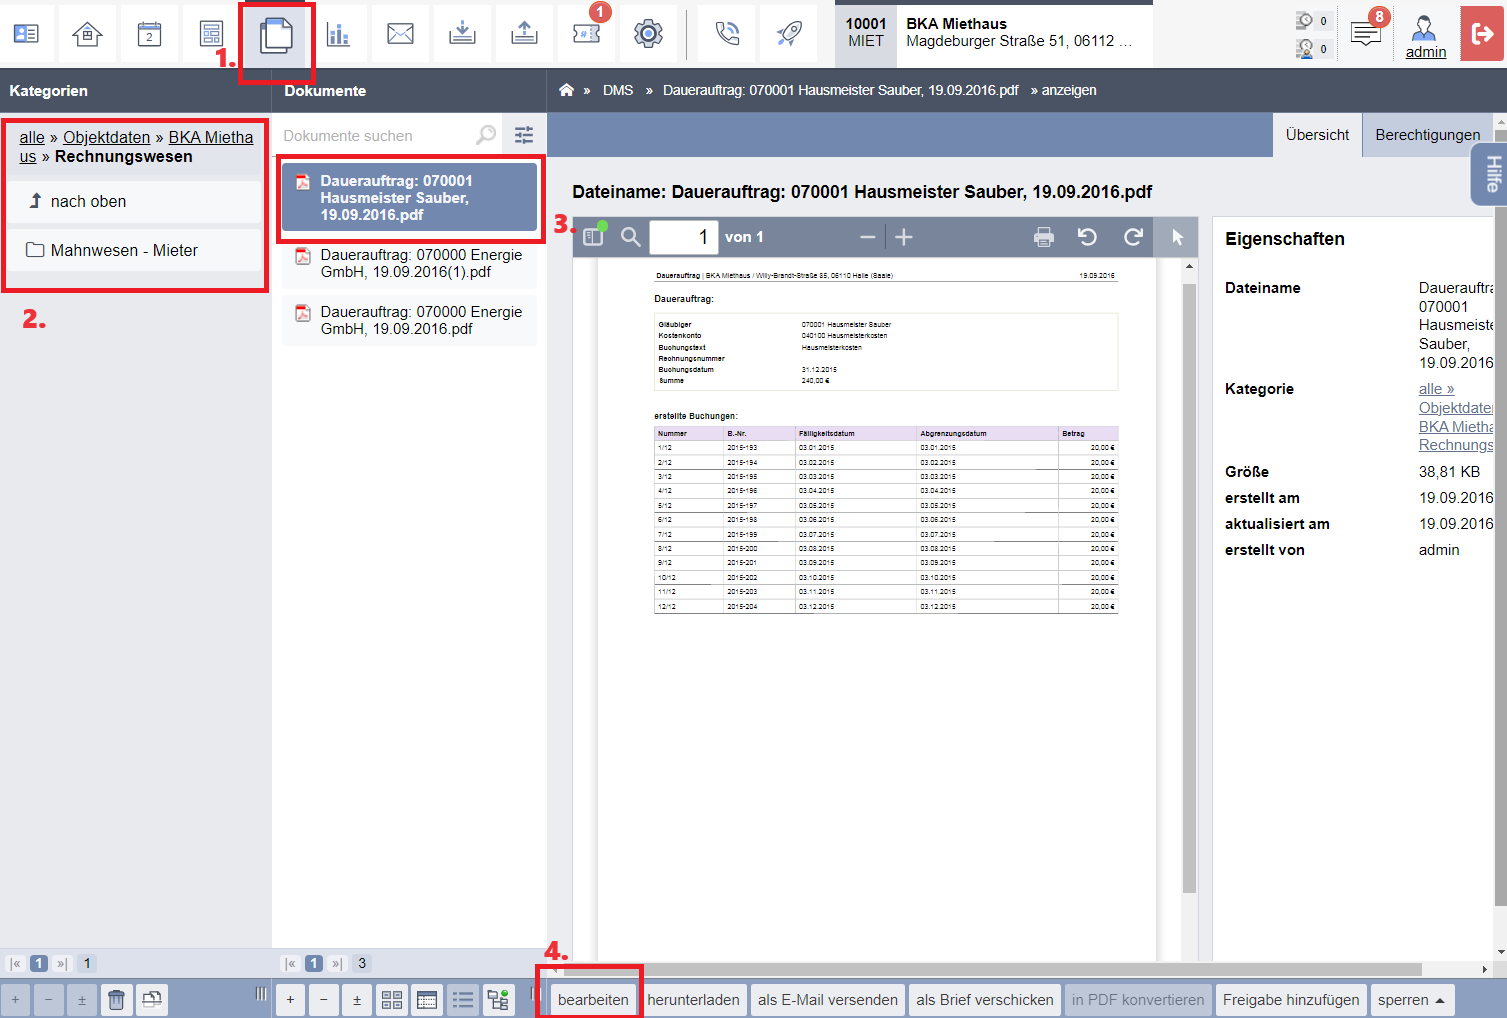
Task: Print the PDF document
Action: click(x=1044, y=237)
